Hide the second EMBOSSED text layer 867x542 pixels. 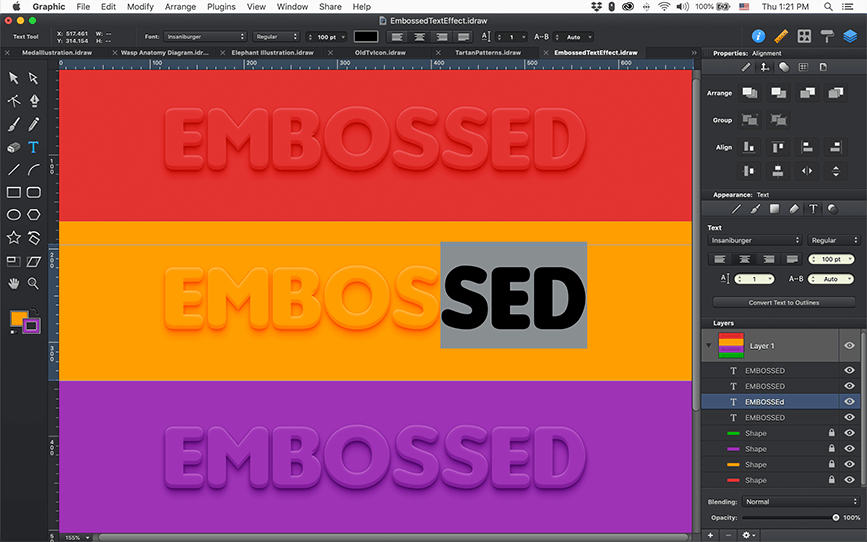click(849, 386)
